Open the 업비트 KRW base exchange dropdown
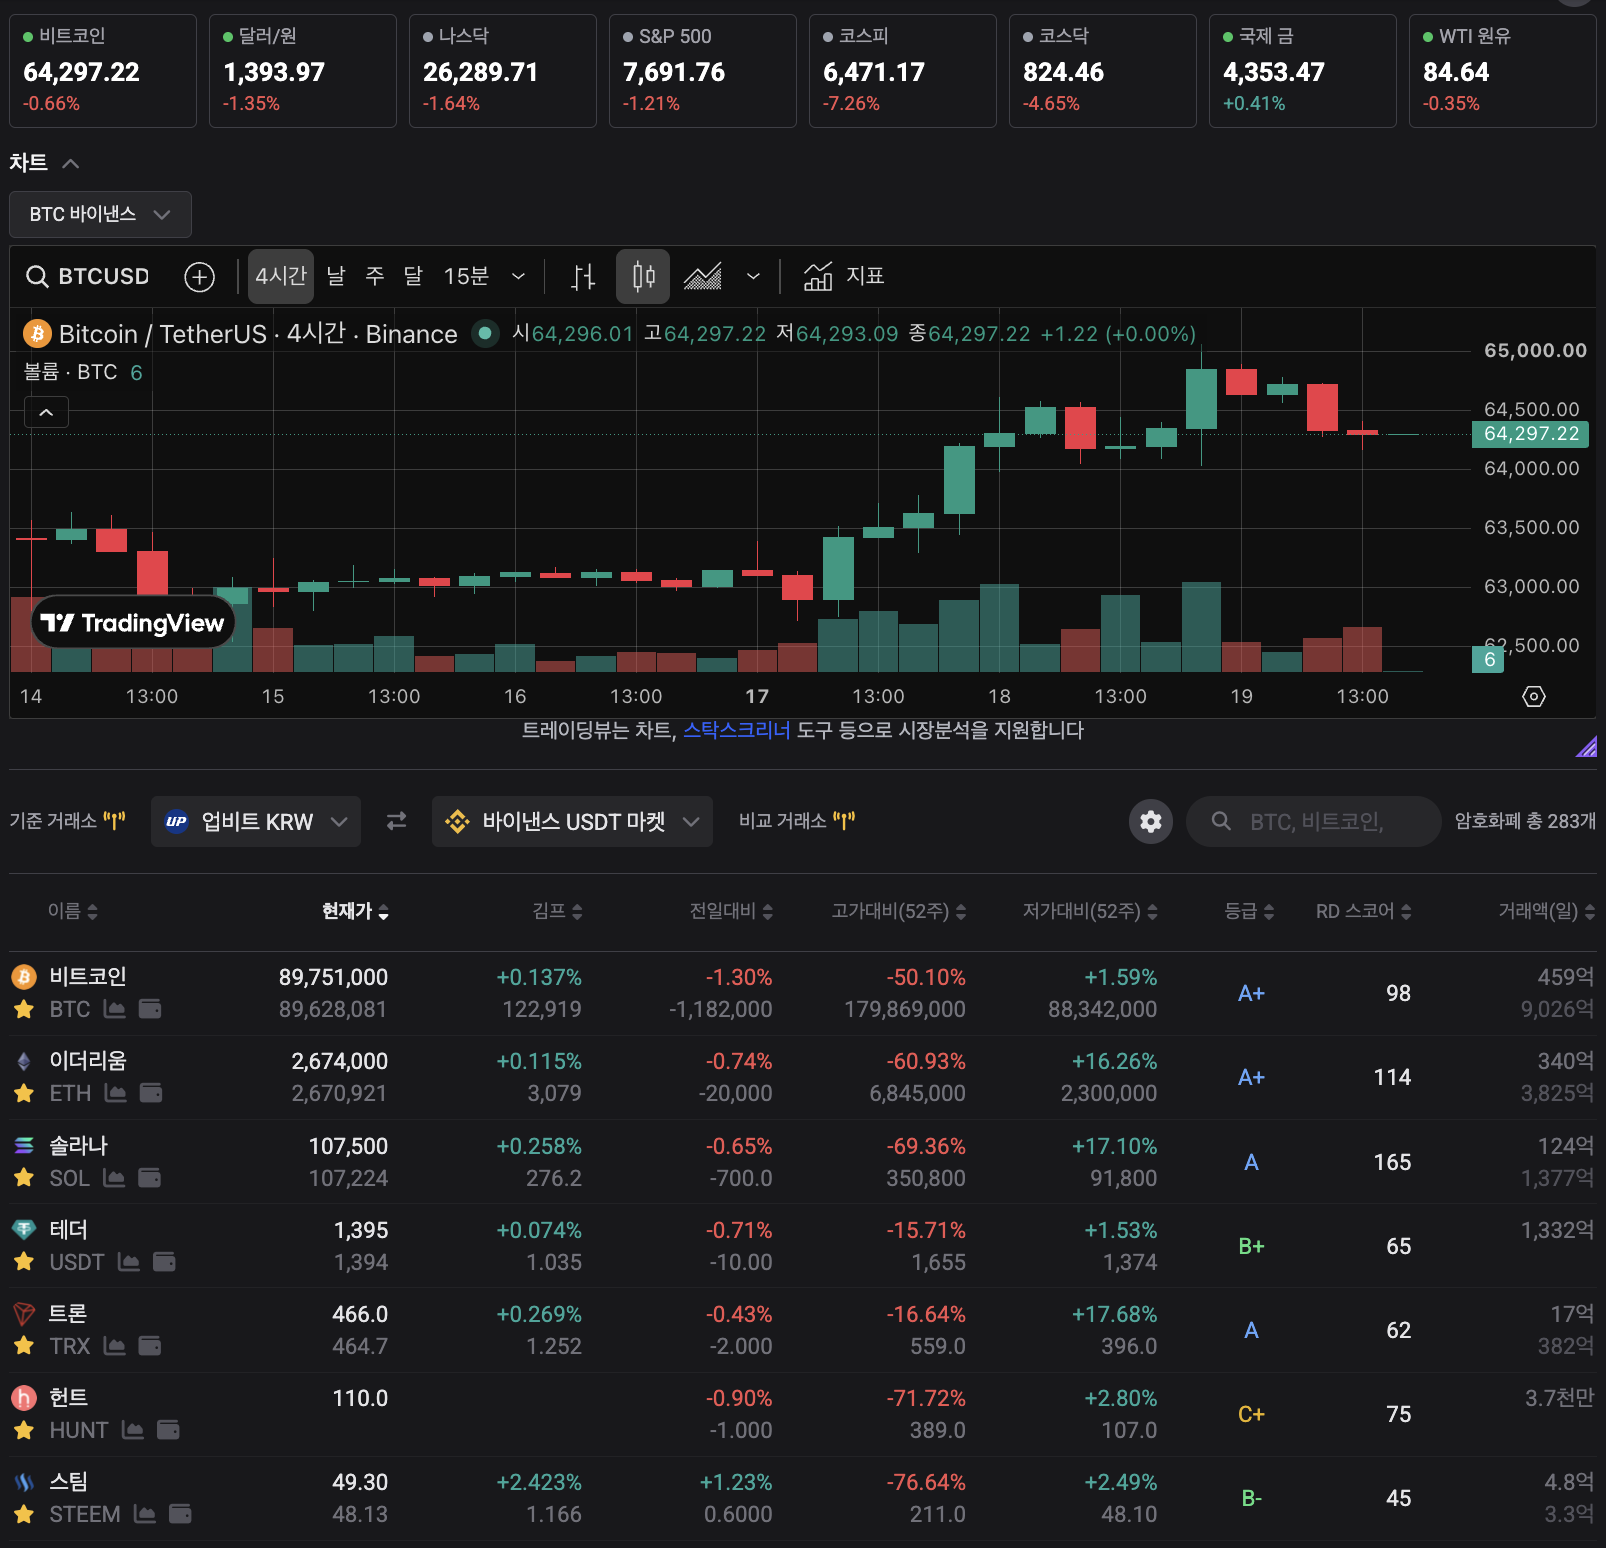The width and height of the screenshot is (1606, 1548). 256,821
